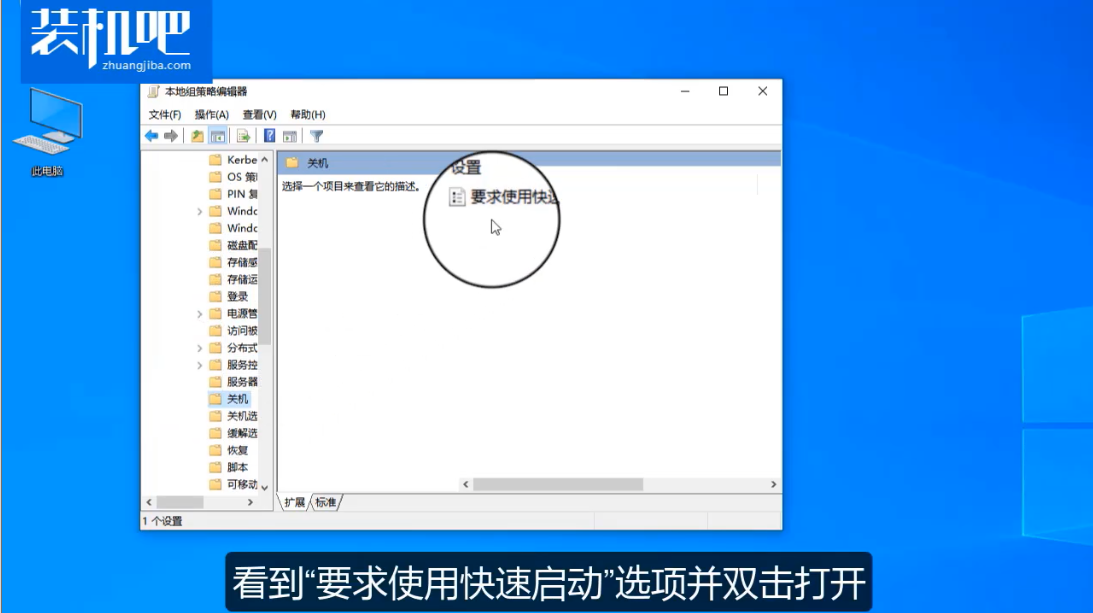Select the 关机选项 folder in tree
1093x613 pixels.
pyautogui.click(x=241, y=416)
